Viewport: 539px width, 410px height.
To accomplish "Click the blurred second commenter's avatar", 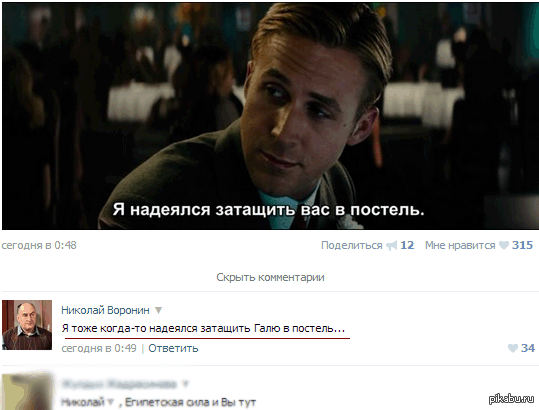I will pos(27,392).
